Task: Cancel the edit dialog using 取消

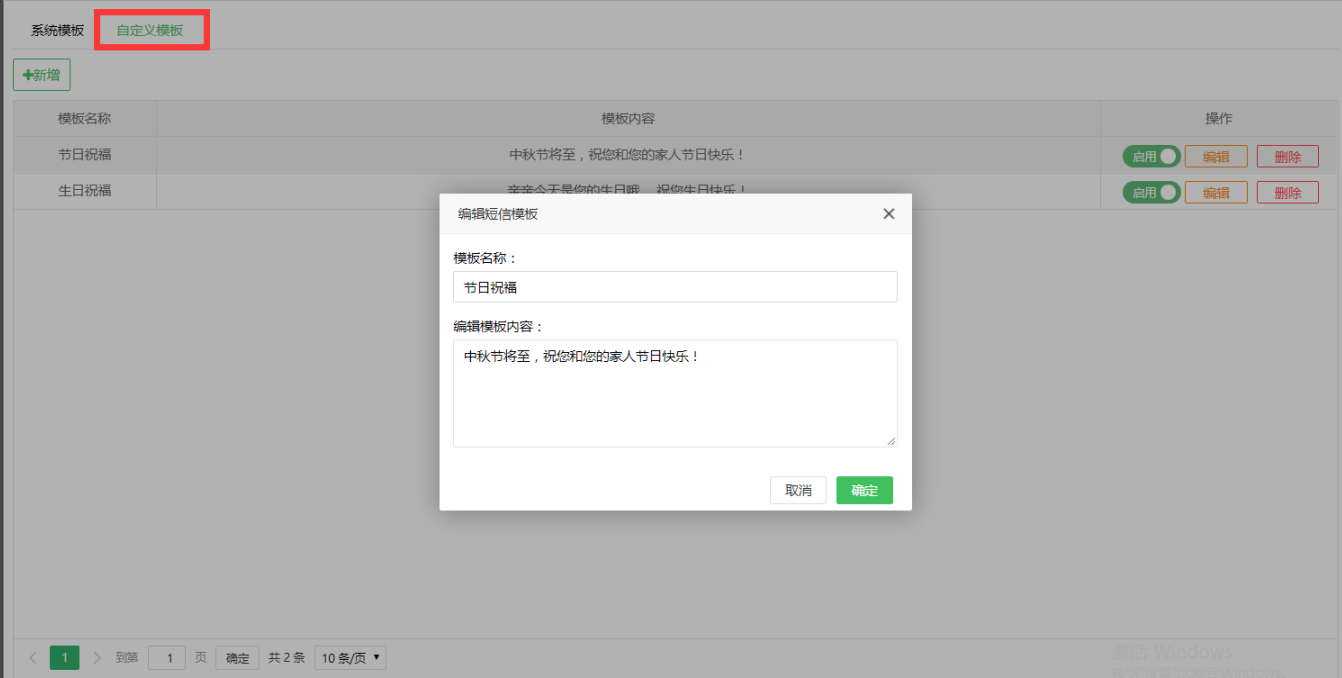Action: [x=798, y=490]
